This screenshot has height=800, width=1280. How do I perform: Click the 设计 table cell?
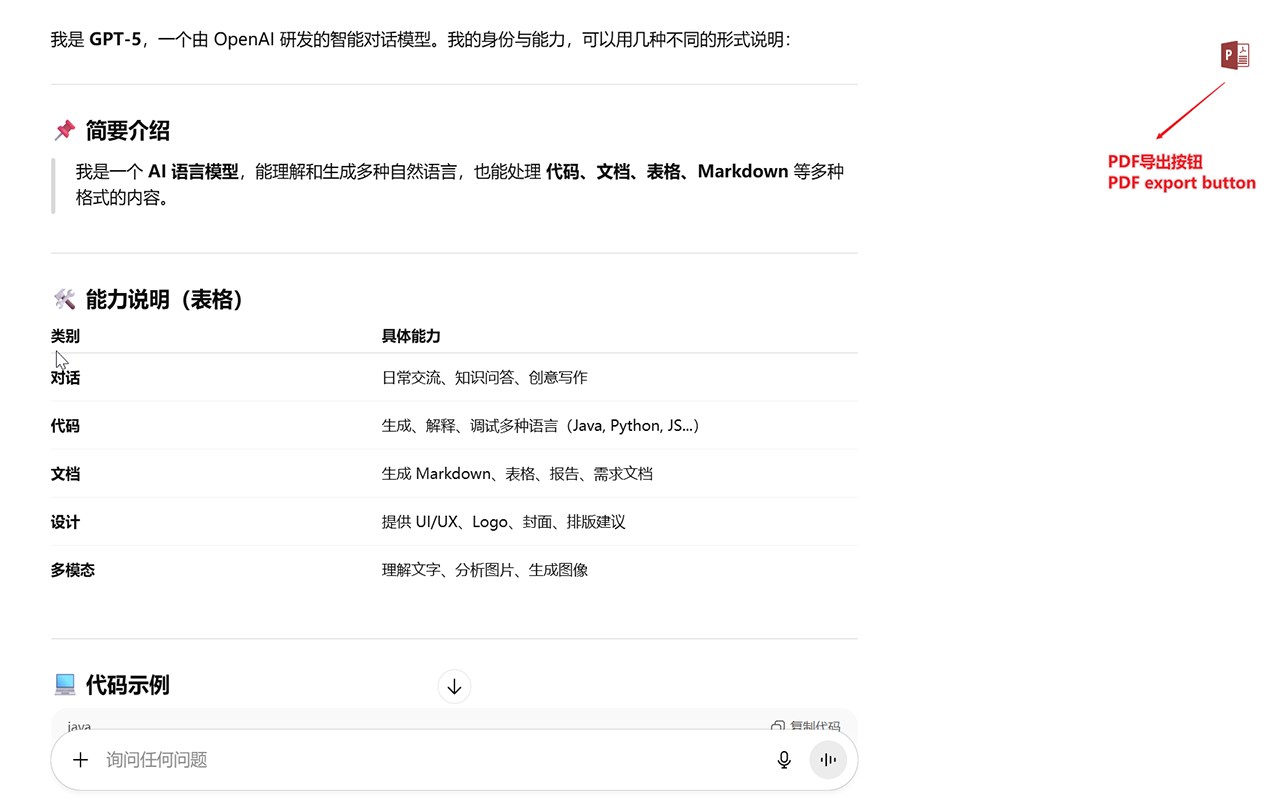pos(65,522)
